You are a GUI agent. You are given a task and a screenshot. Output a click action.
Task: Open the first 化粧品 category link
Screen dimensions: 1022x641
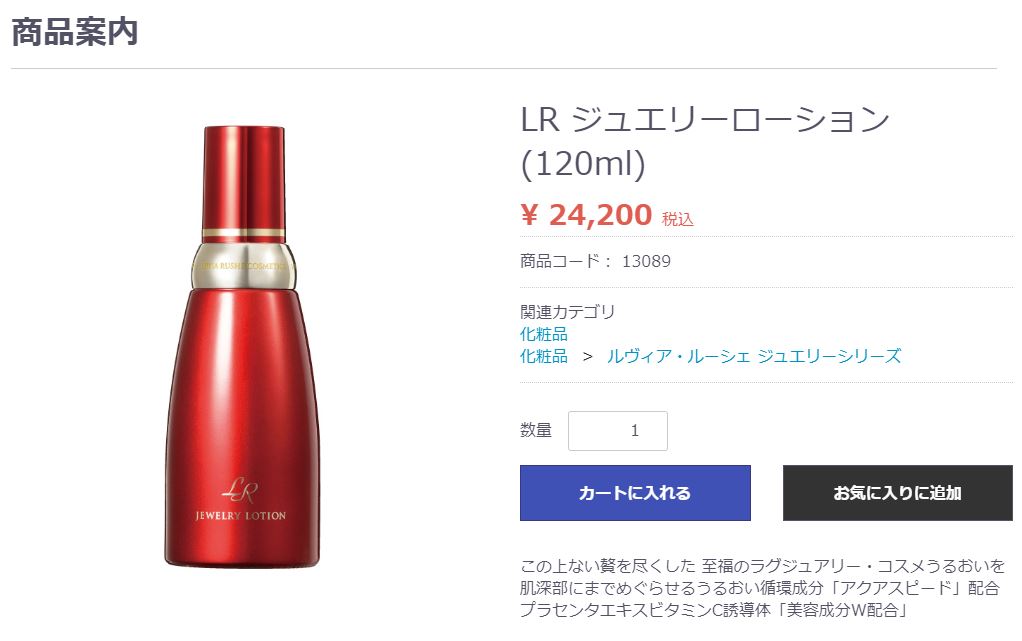pyautogui.click(x=544, y=334)
